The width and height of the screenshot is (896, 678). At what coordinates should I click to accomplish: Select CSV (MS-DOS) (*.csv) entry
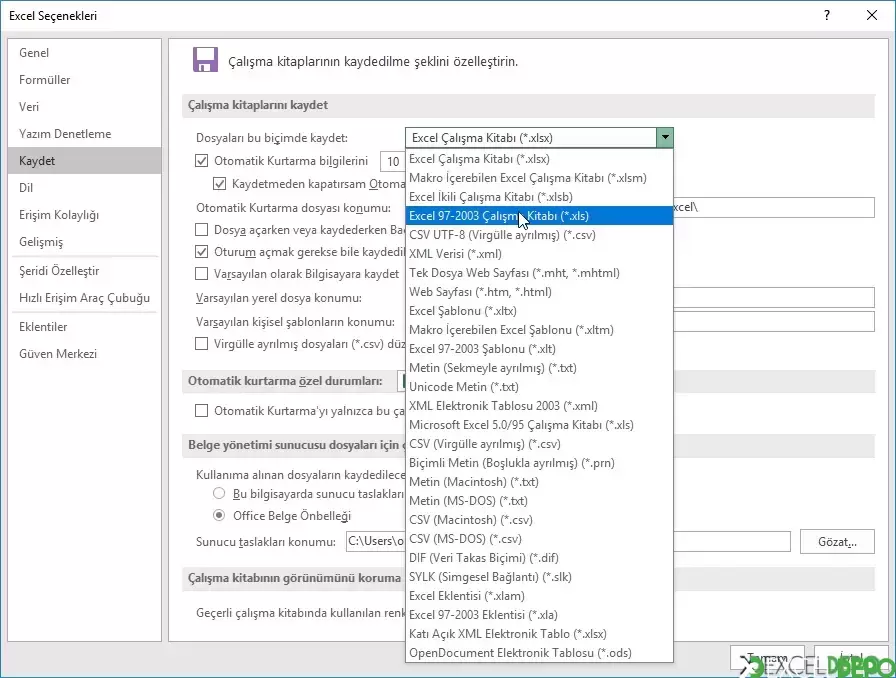(x=539, y=539)
